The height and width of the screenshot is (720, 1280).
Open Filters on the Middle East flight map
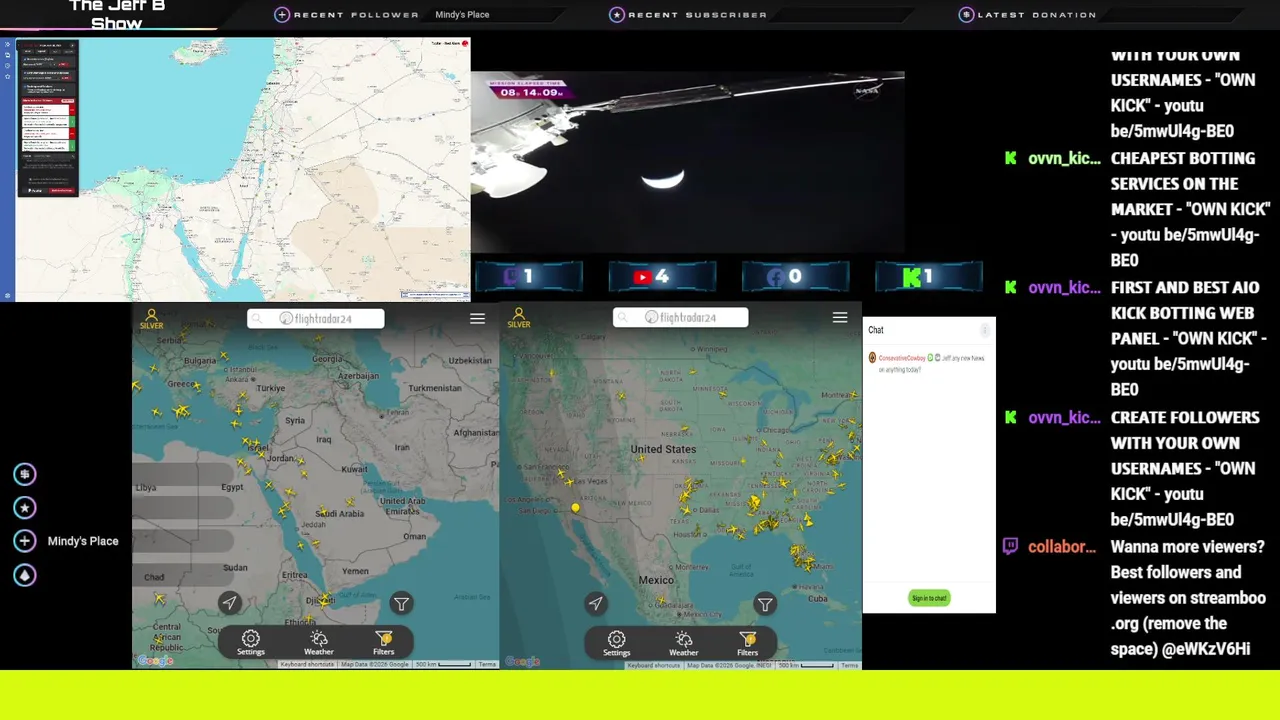pos(384,643)
